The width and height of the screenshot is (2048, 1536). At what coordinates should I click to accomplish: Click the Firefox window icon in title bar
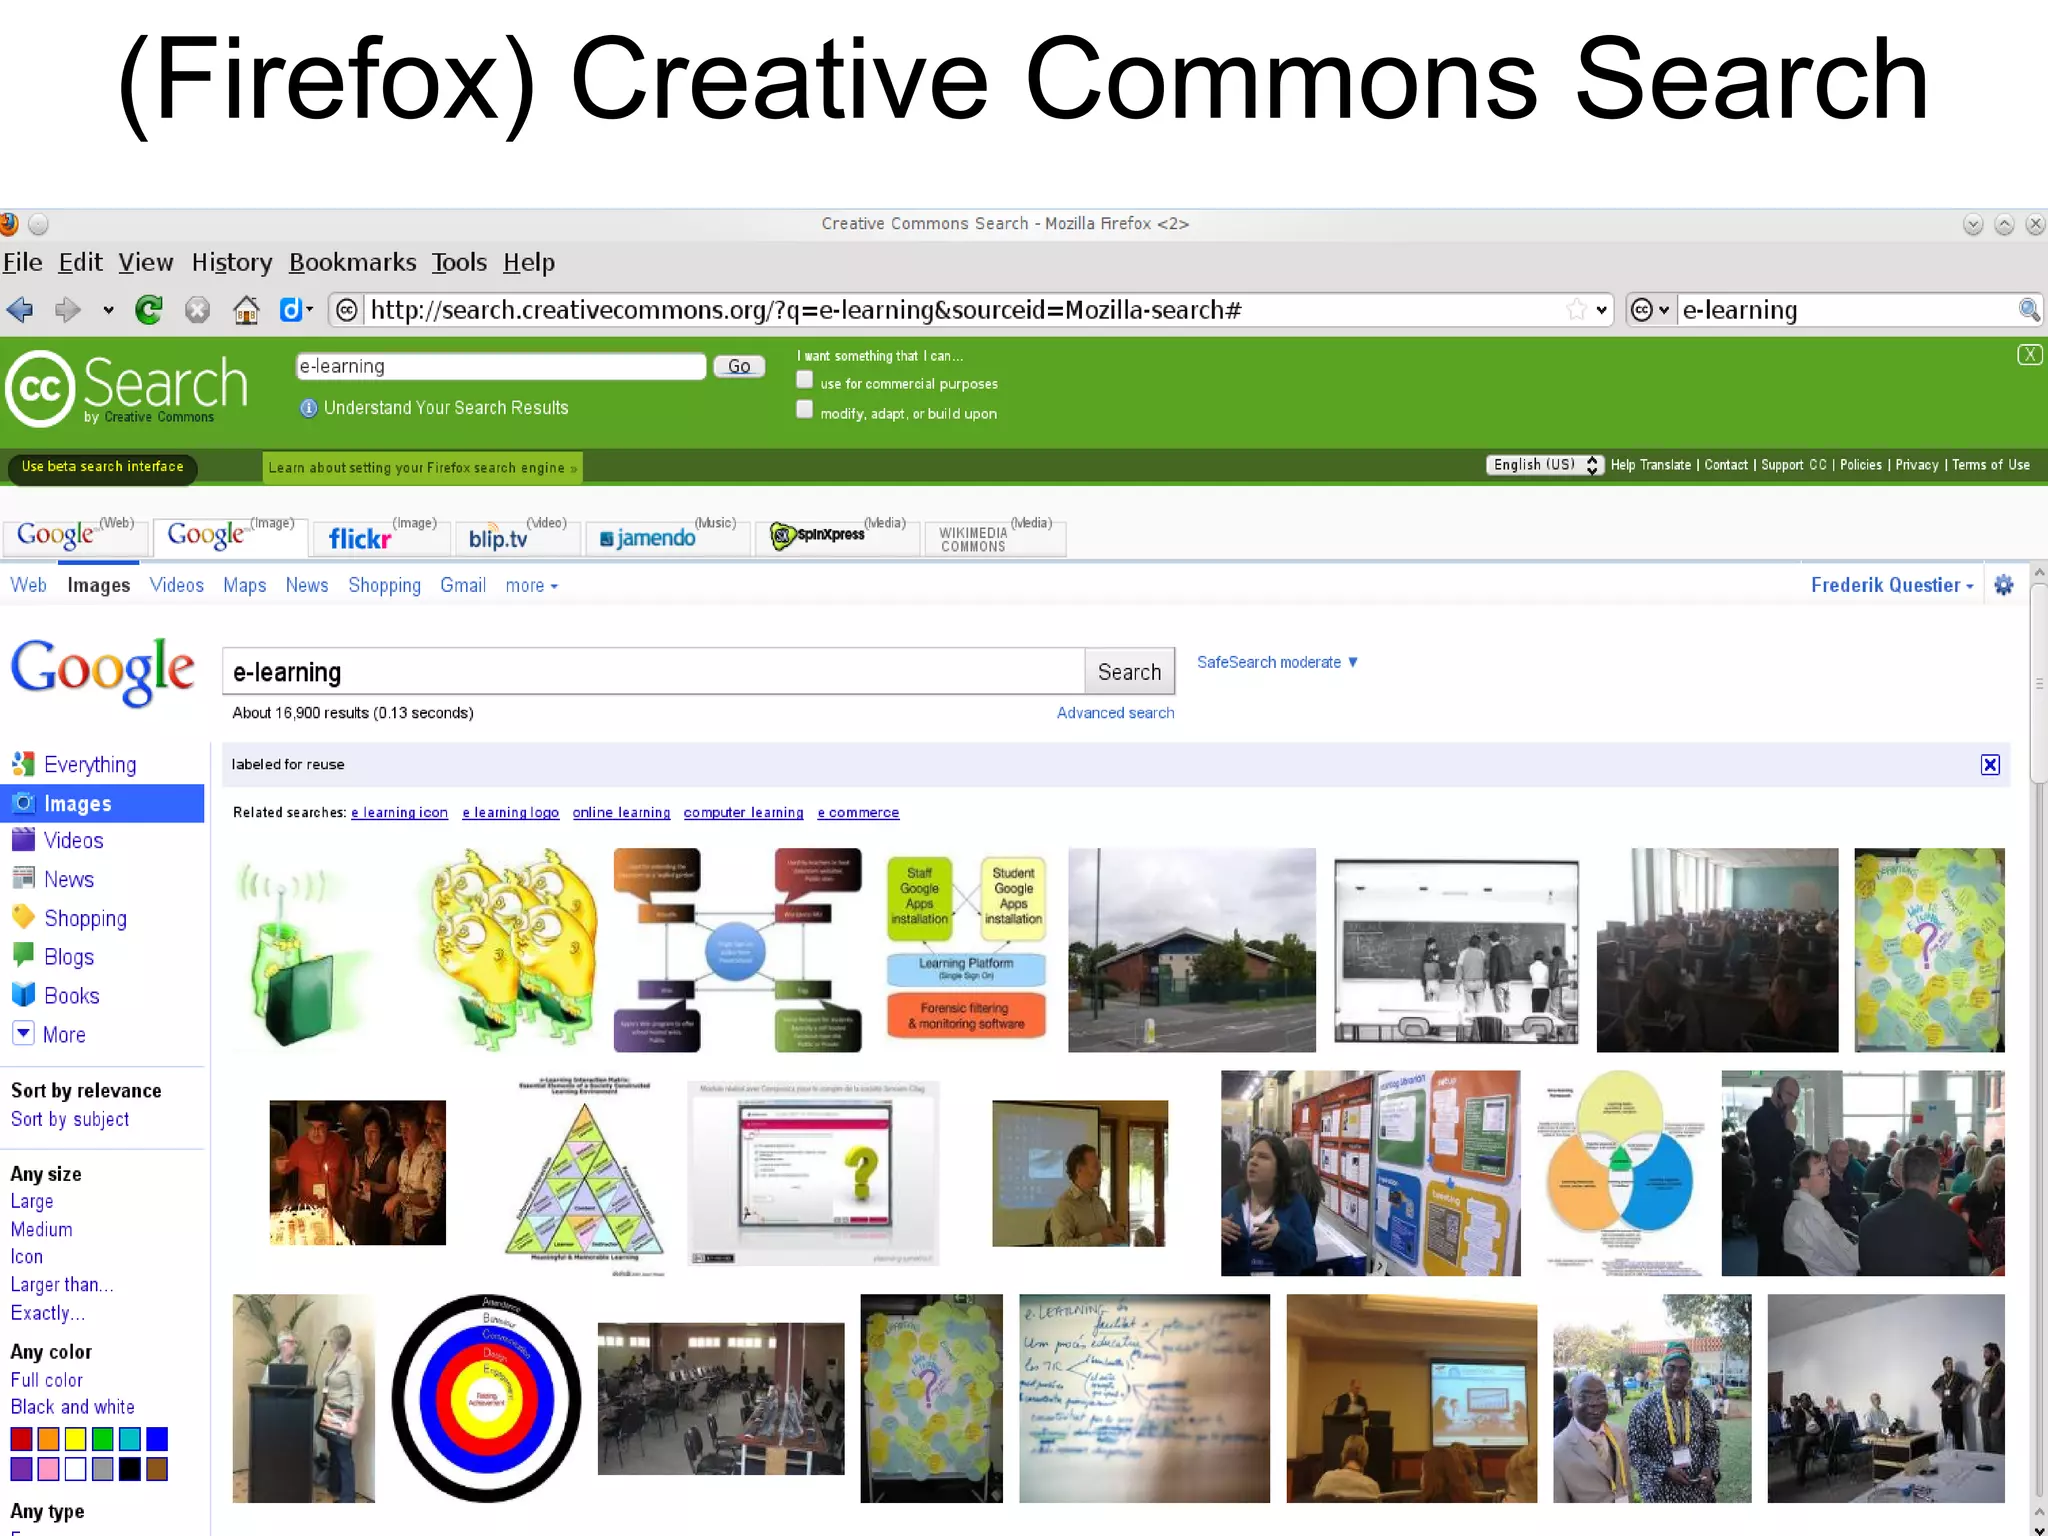tap(9, 224)
